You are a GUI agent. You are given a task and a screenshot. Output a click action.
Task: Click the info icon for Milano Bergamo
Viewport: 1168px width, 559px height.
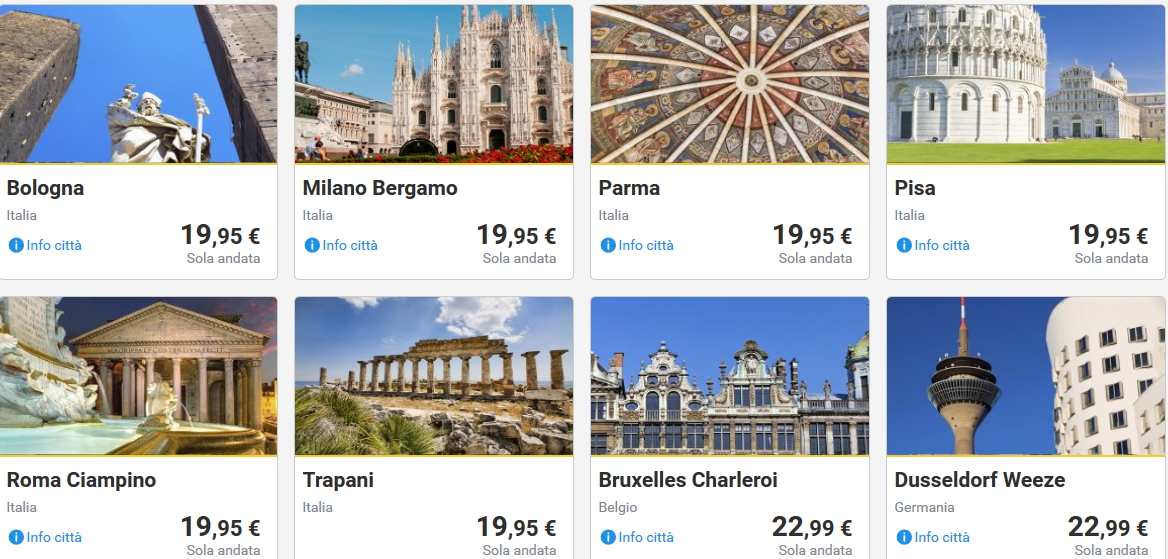point(312,245)
